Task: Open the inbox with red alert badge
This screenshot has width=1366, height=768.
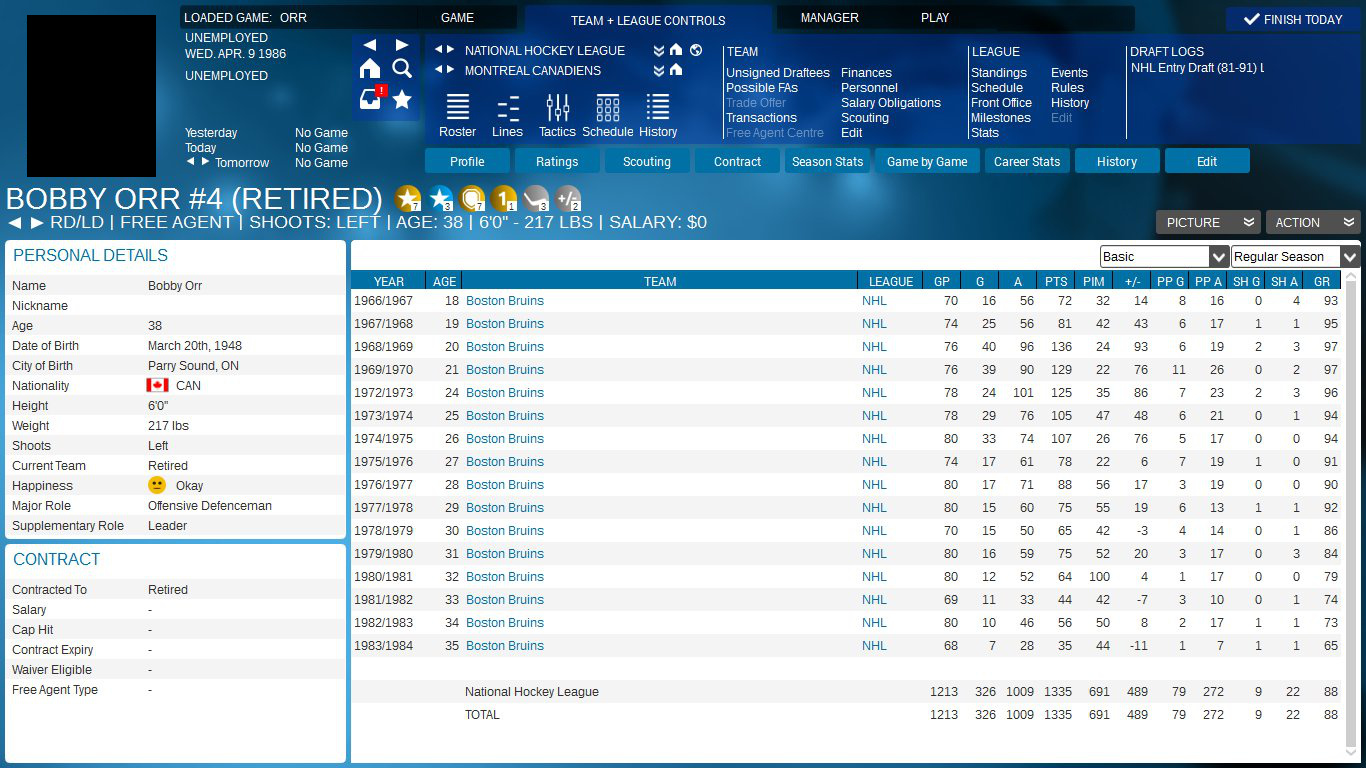Action: point(371,98)
